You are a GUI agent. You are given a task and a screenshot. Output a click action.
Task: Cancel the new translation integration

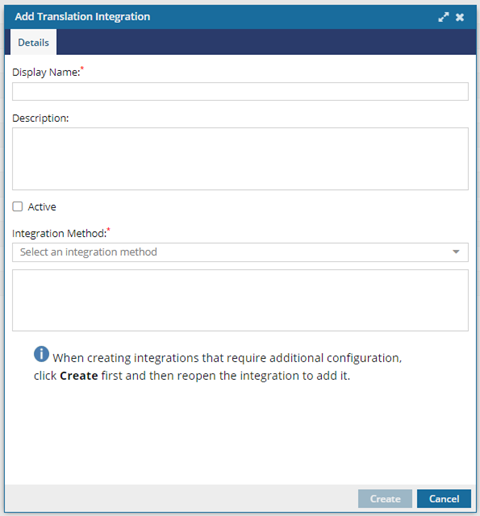tap(444, 499)
